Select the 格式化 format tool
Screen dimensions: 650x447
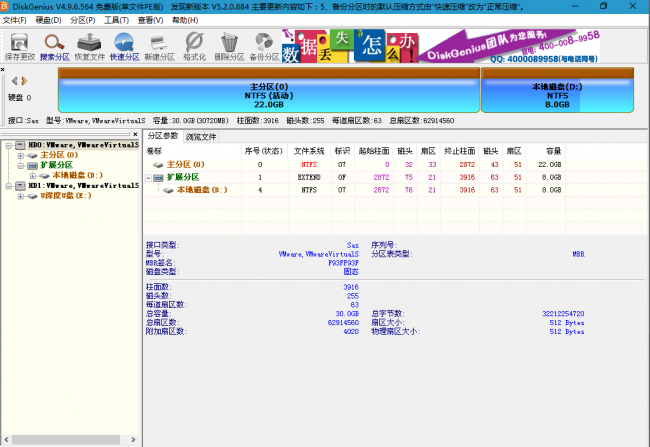(x=194, y=47)
